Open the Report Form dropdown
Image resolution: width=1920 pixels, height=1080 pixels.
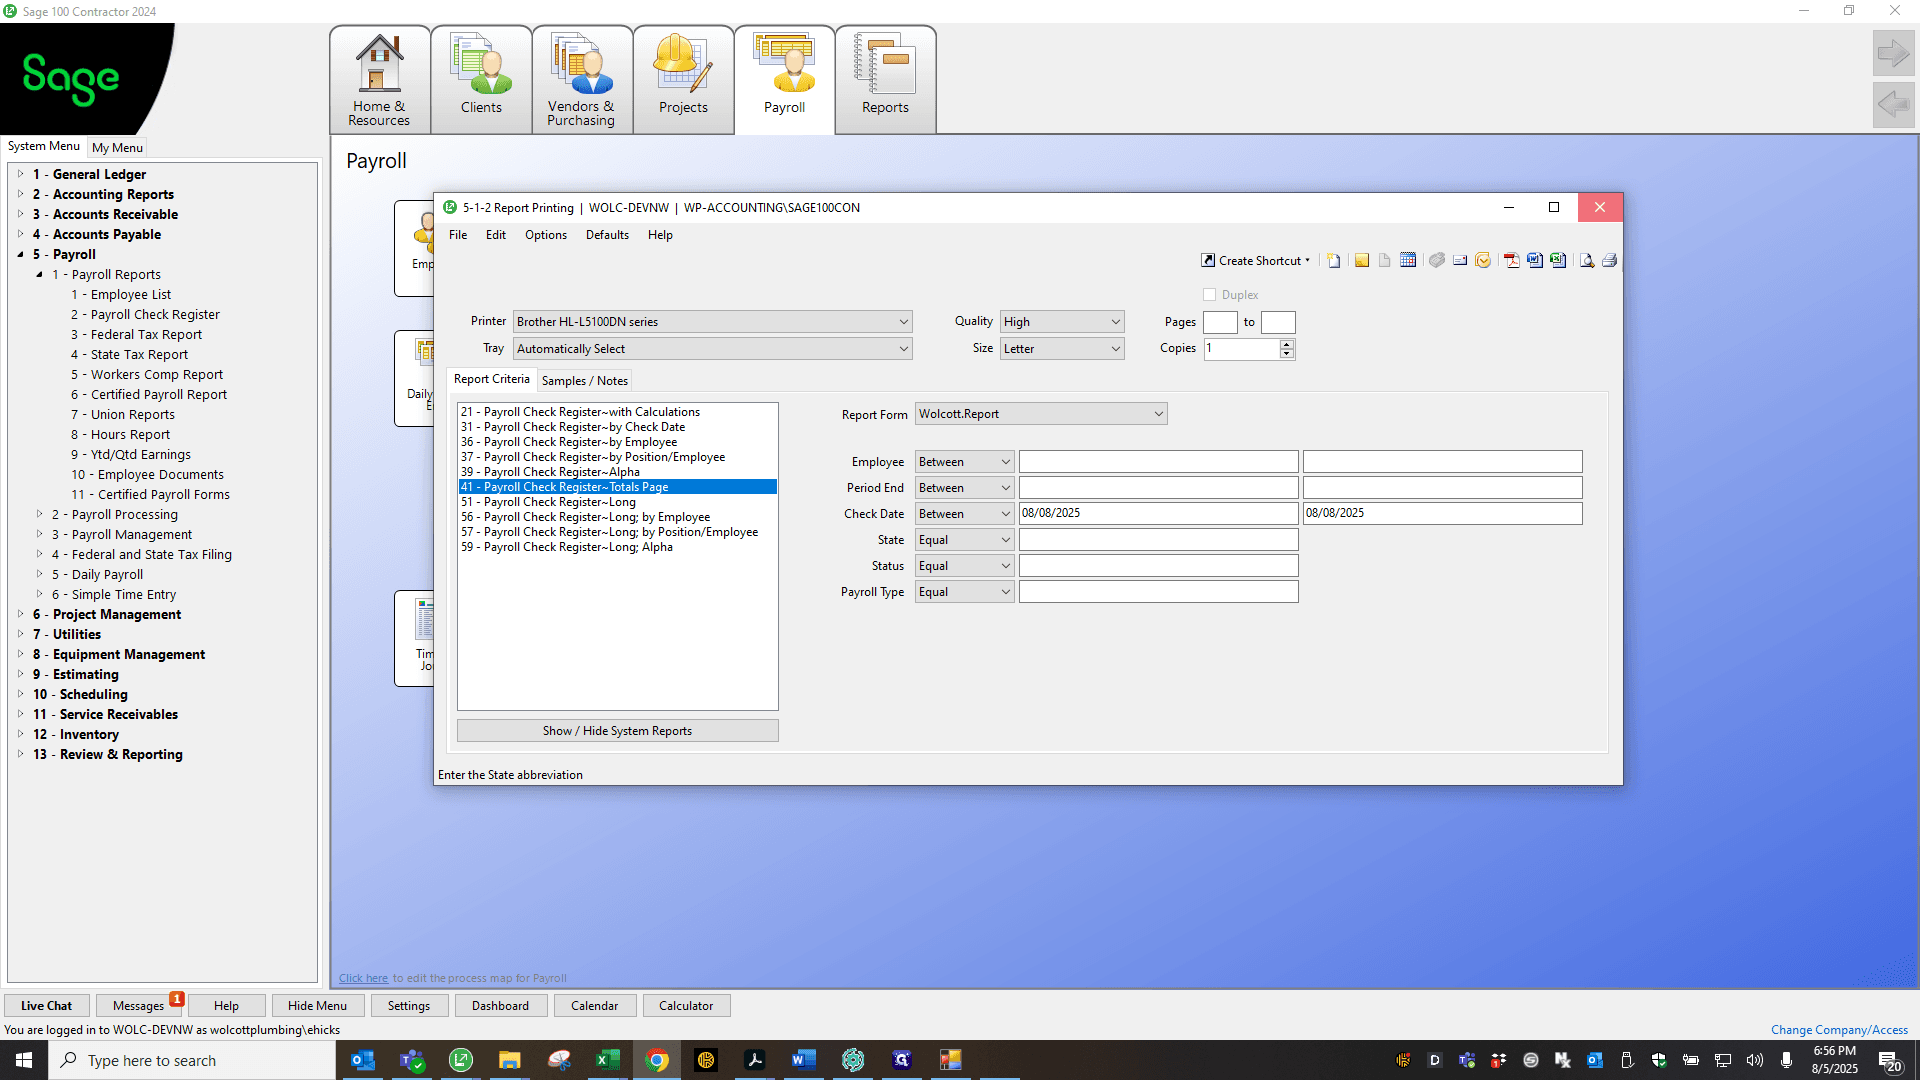click(x=1041, y=414)
